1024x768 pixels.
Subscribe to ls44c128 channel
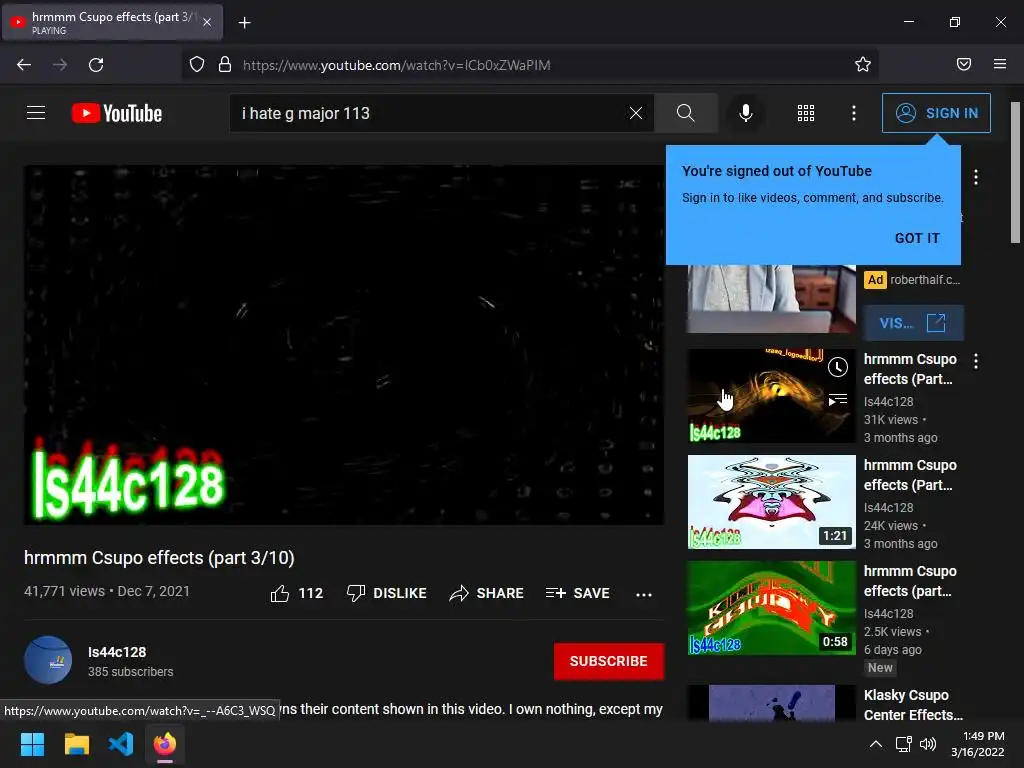pyautogui.click(x=609, y=661)
